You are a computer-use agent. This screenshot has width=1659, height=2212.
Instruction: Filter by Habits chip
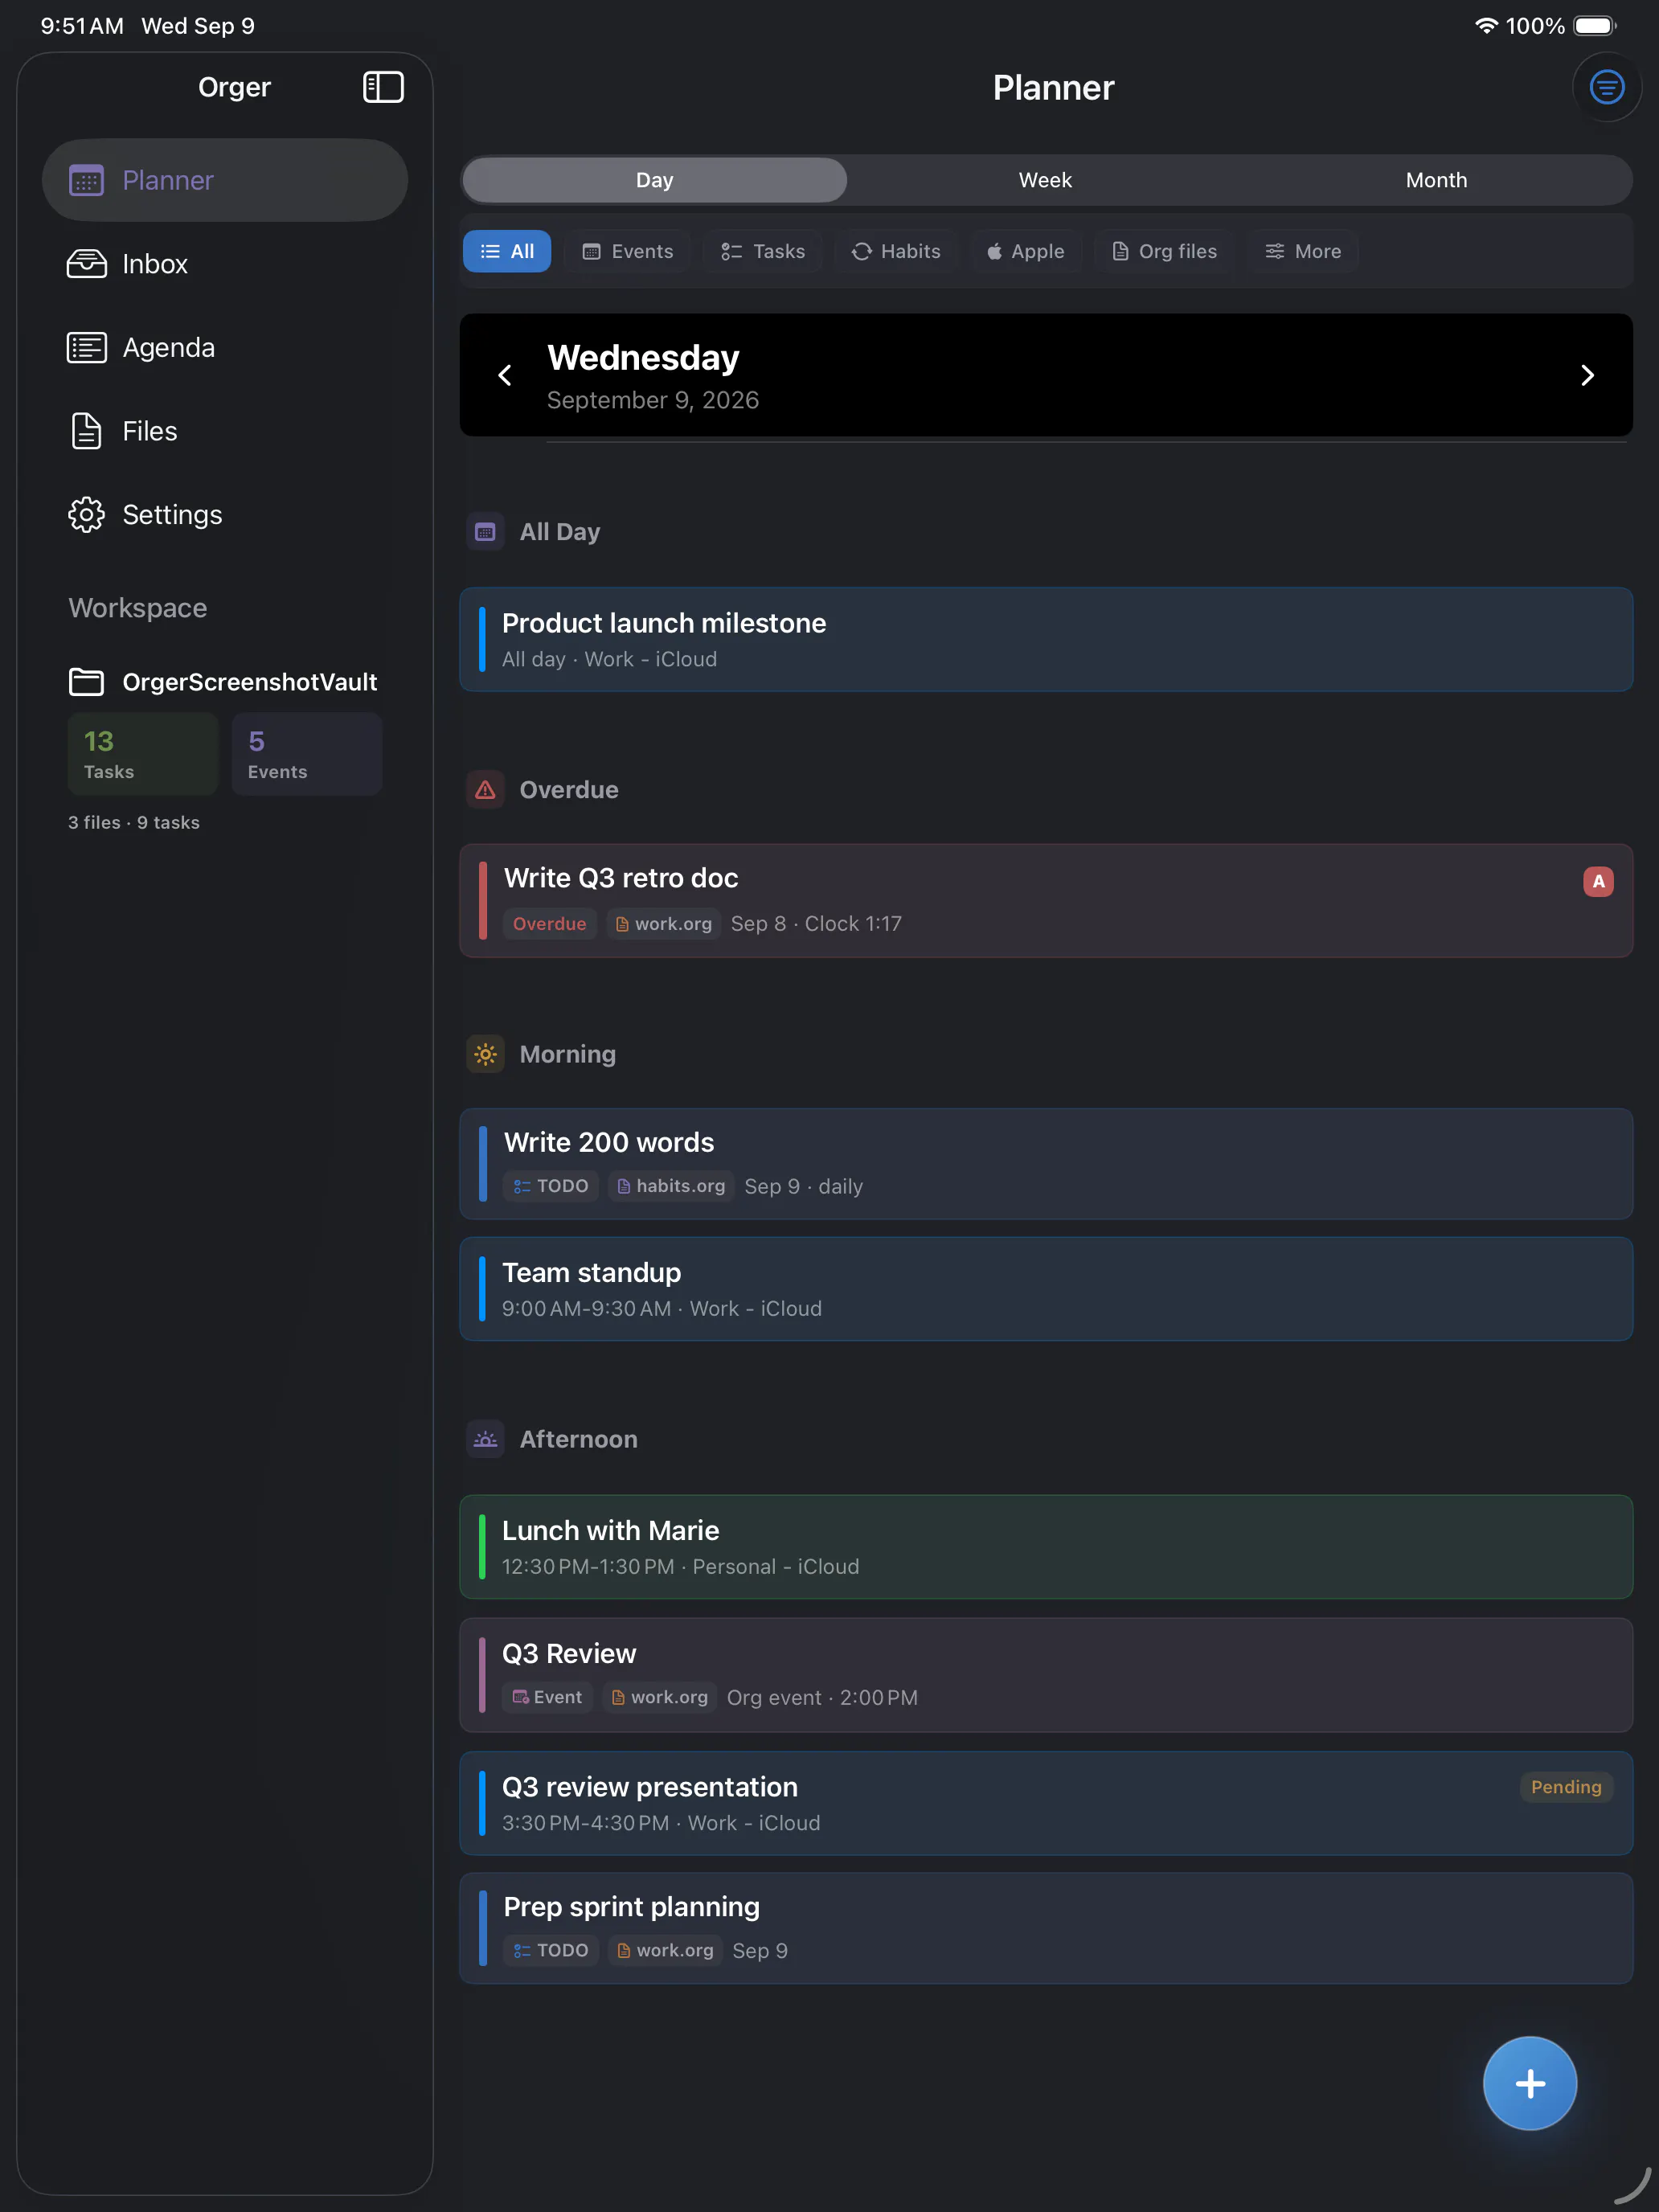coord(896,251)
